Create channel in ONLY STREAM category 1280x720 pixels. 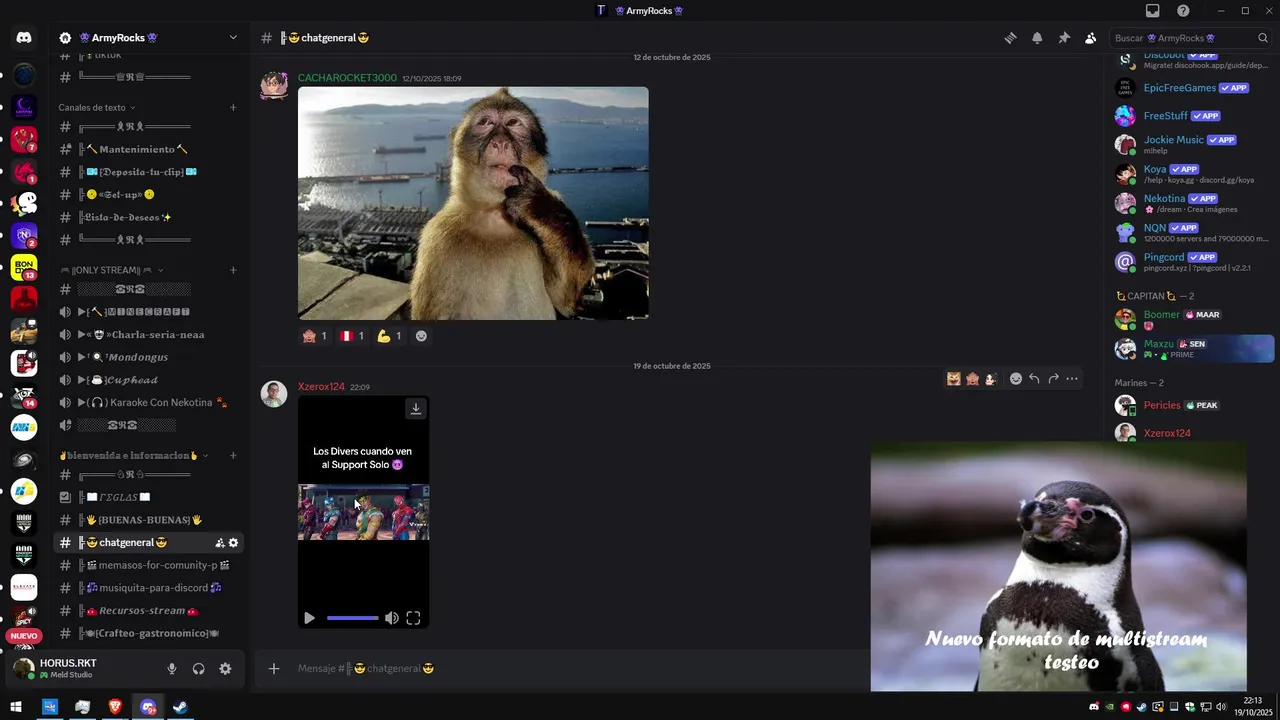233,270
